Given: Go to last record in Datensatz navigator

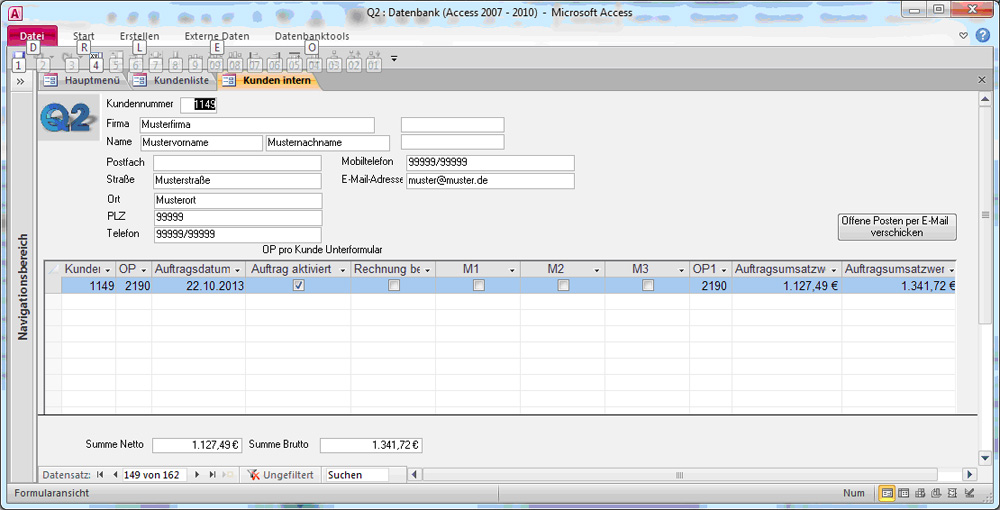Looking at the screenshot, I should pos(212,475).
